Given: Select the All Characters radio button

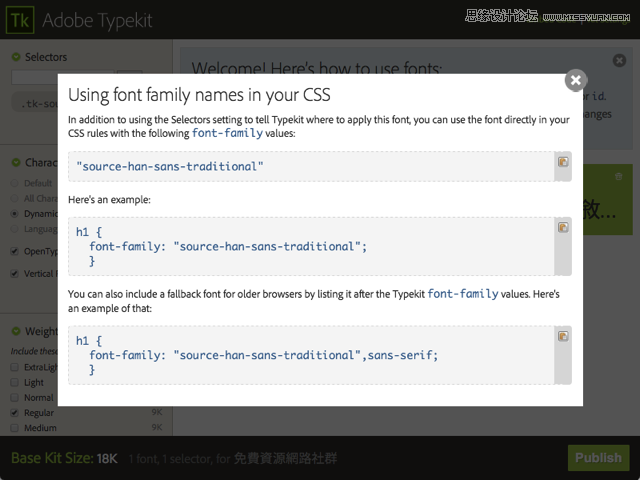Looking at the screenshot, I should click(x=15, y=198).
